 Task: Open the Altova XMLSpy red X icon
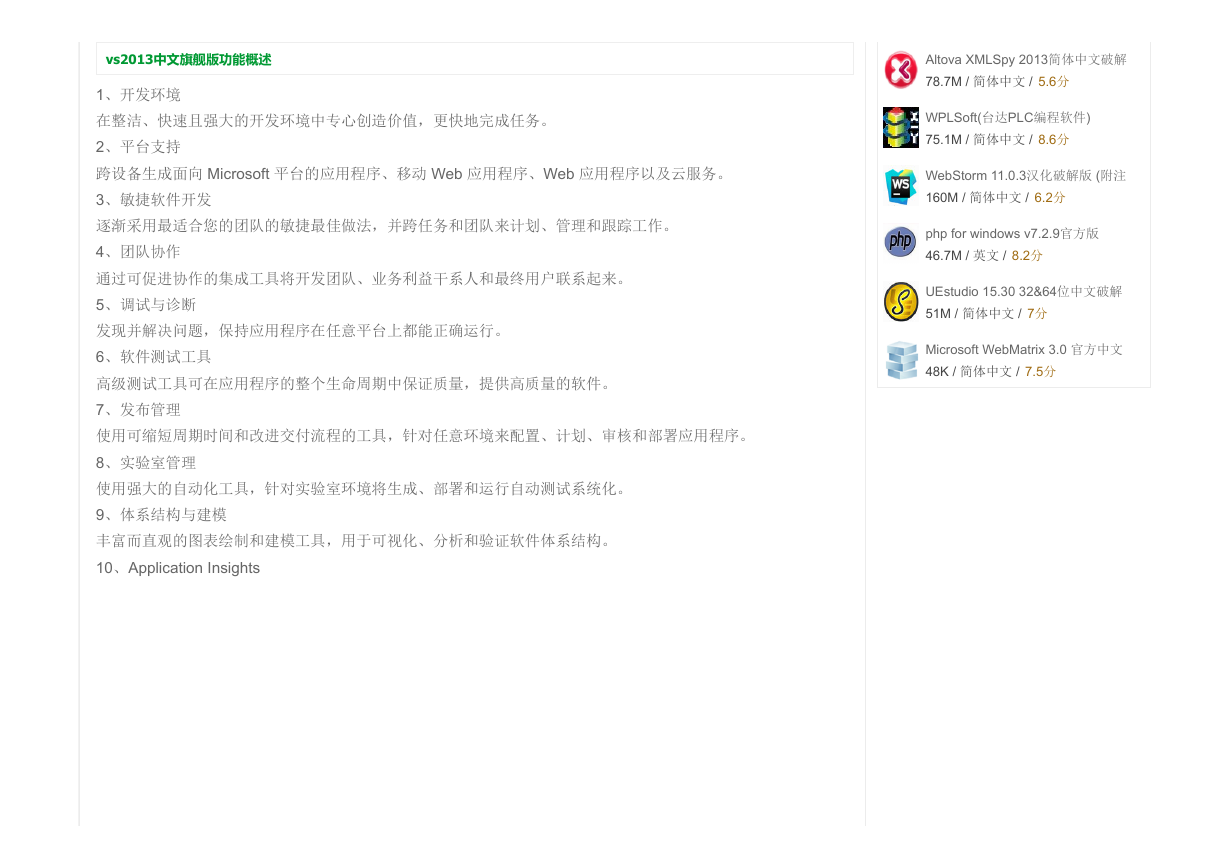click(x=901, y=70)
